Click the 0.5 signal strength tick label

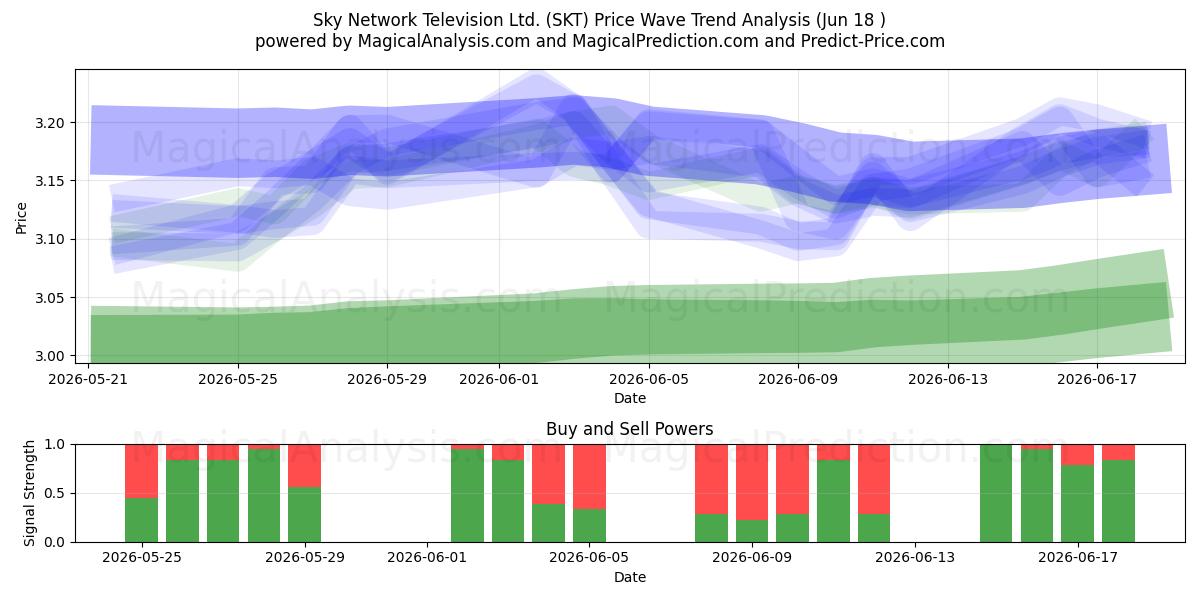(57, 493)
